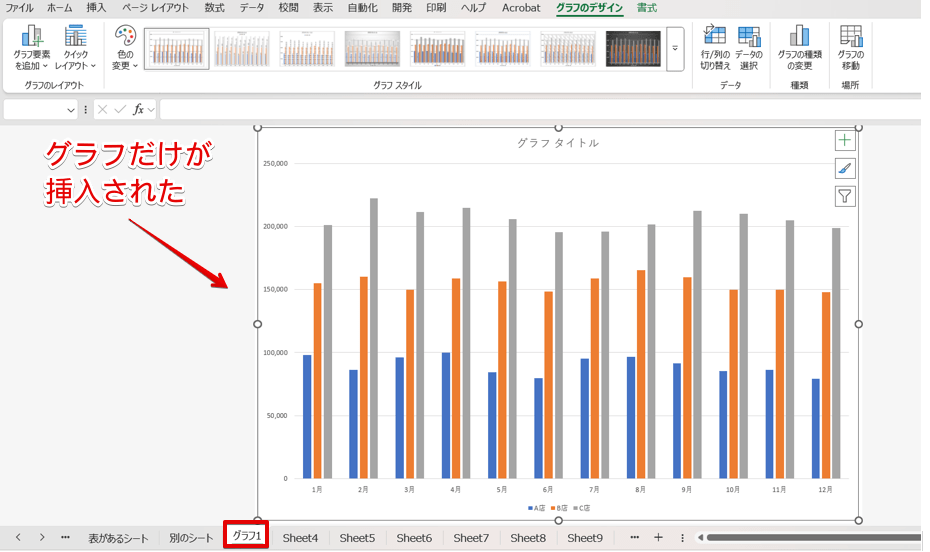Add a new sheet with plus button
930x552 pixels.
[658, 537]
